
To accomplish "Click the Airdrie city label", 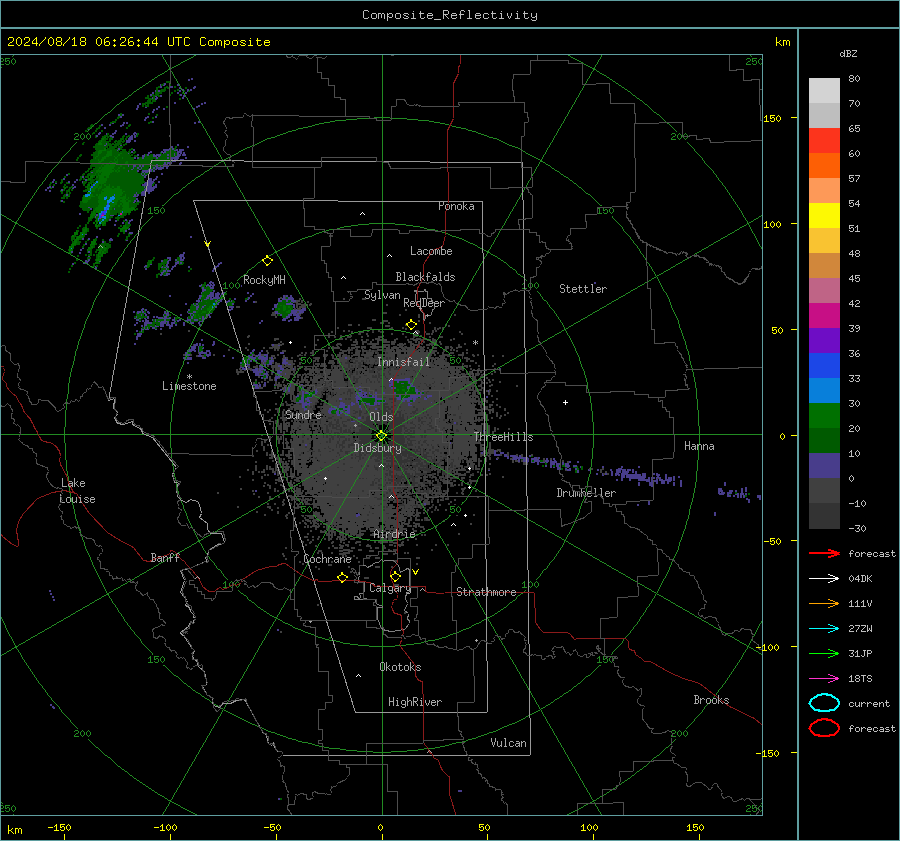I will coord(394,534).
